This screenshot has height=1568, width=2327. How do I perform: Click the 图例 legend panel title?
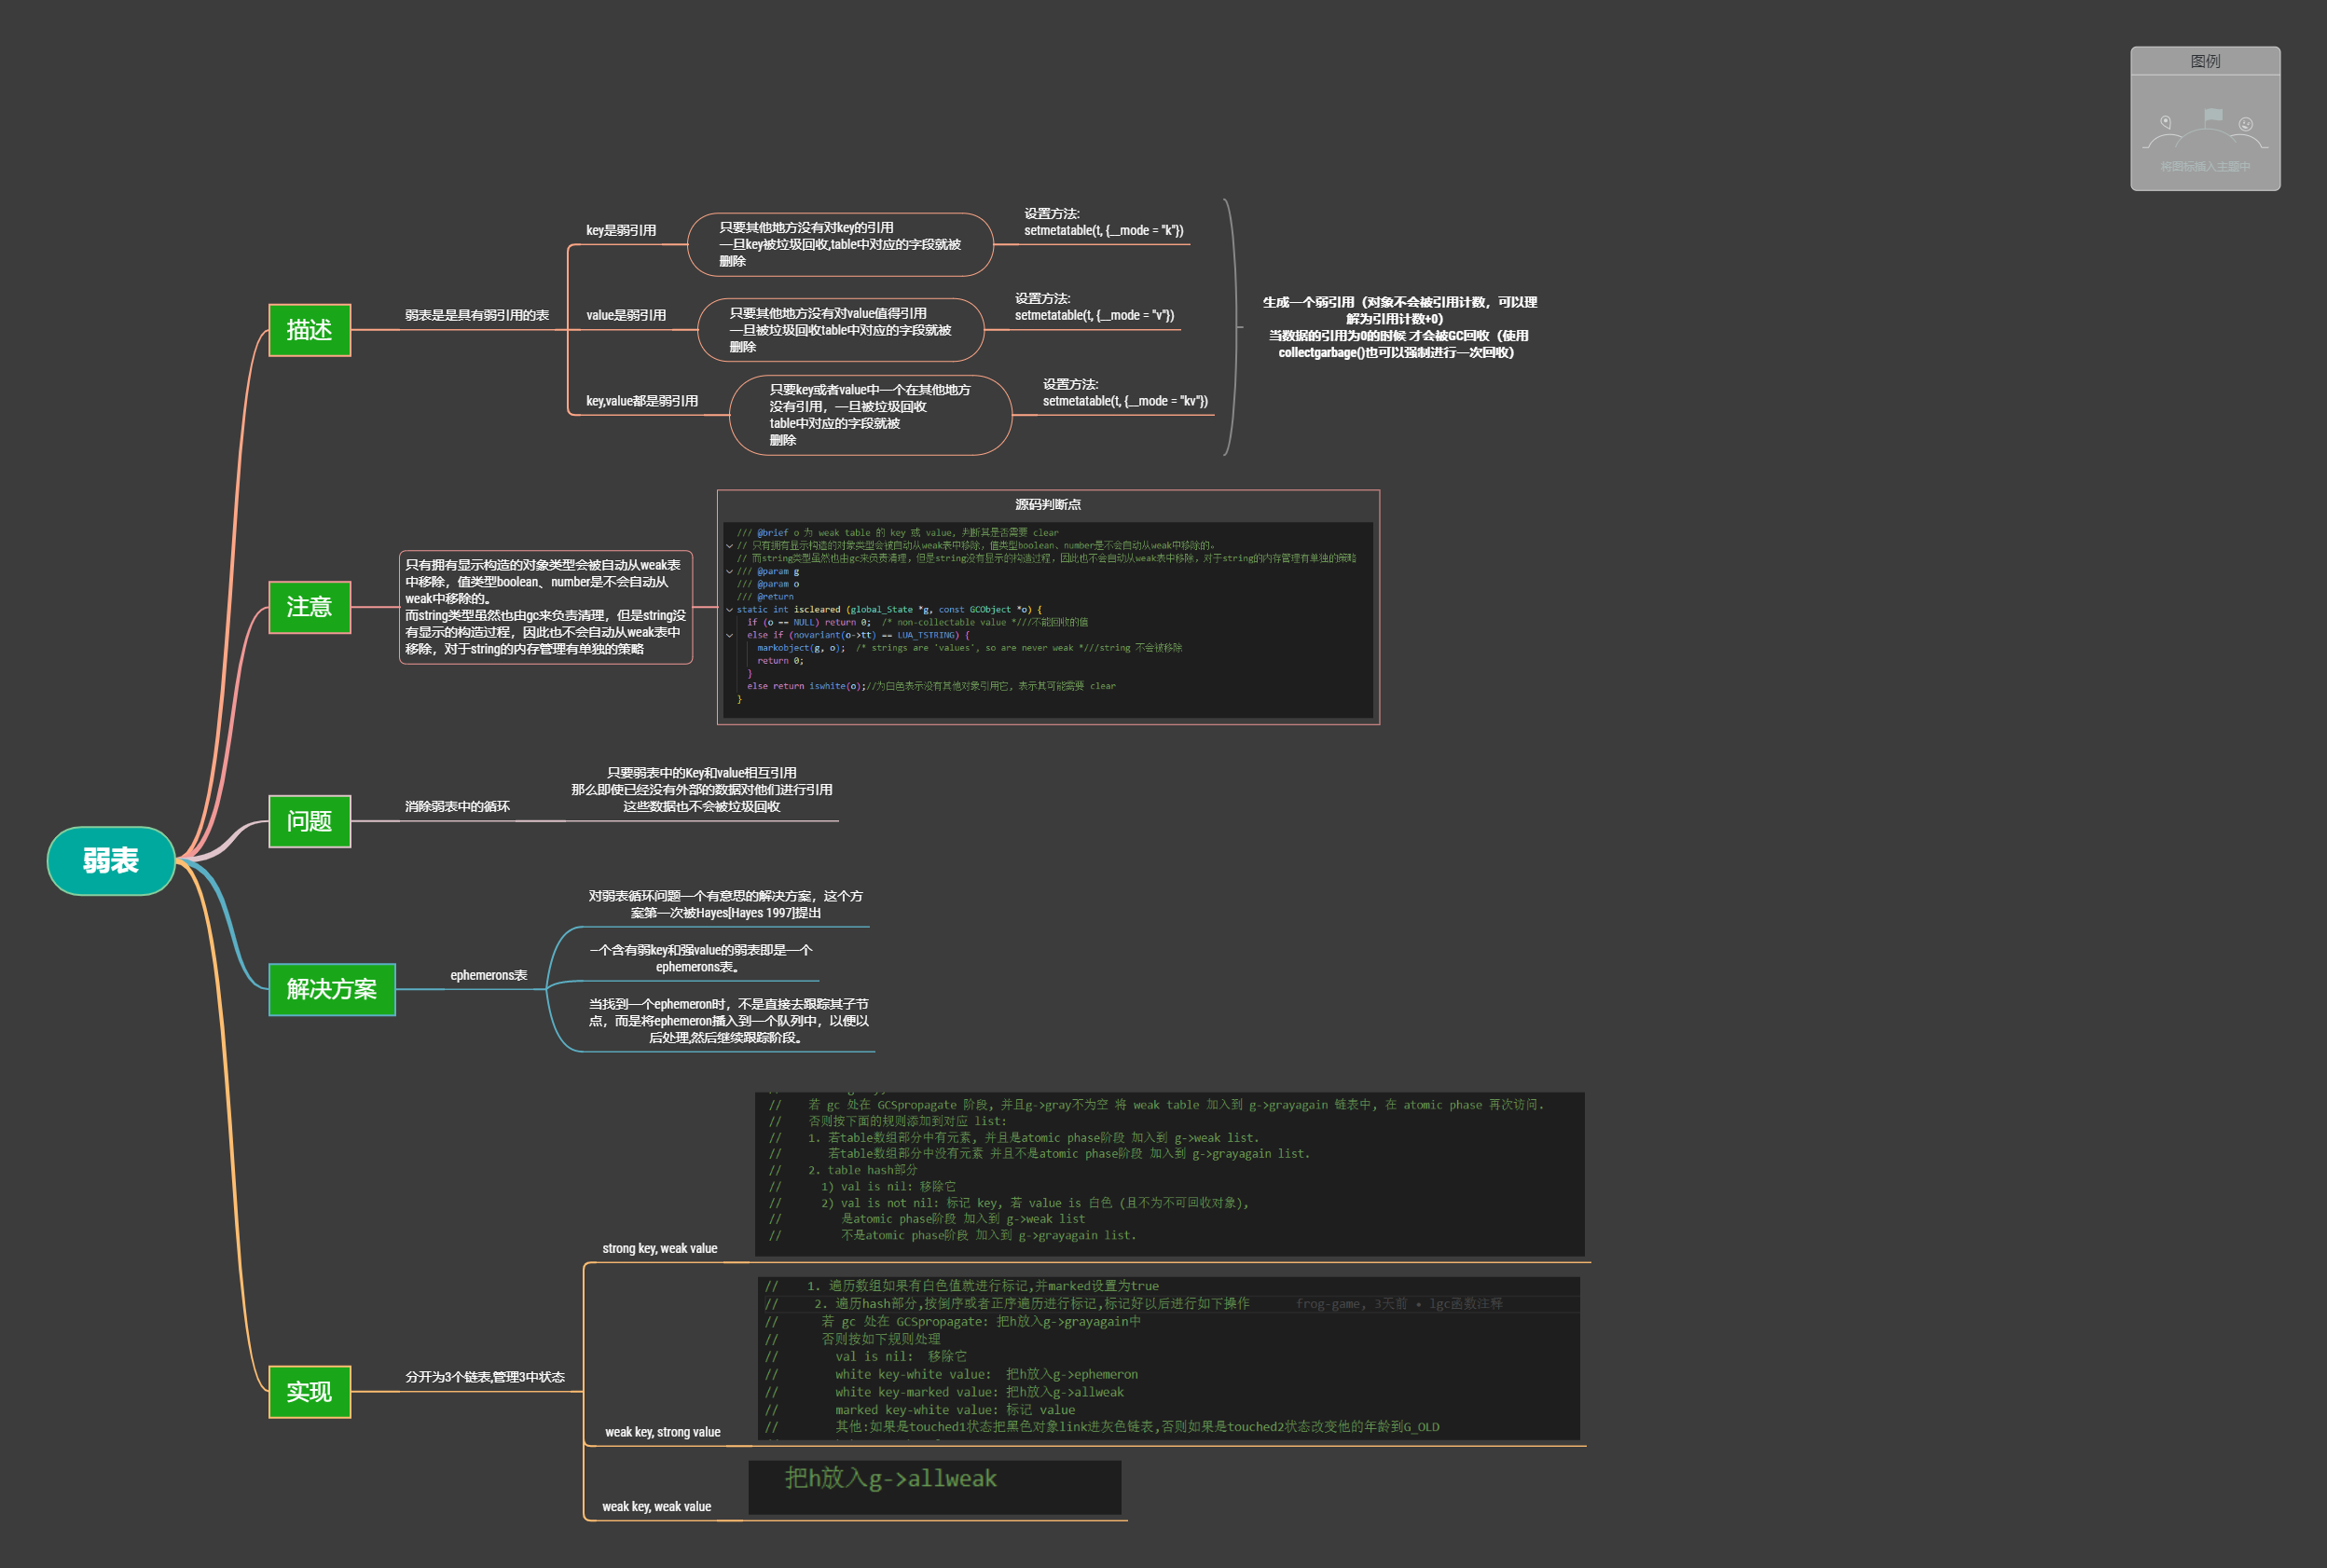2205,61
